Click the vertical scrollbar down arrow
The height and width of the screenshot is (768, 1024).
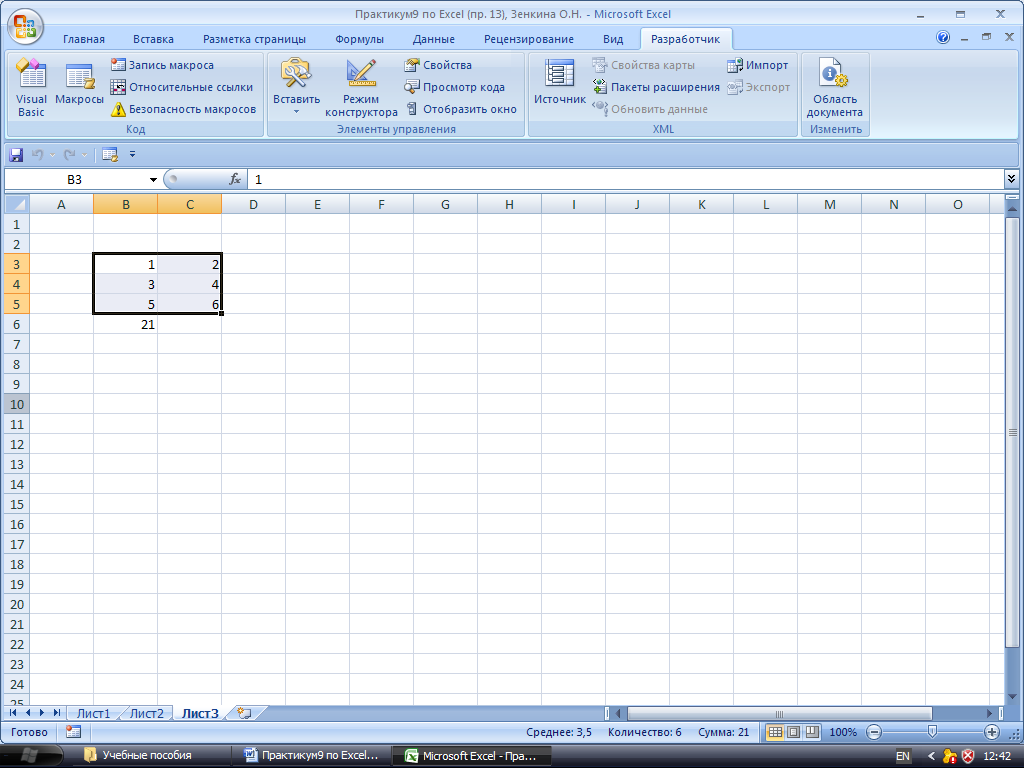tap(1012, 697)
